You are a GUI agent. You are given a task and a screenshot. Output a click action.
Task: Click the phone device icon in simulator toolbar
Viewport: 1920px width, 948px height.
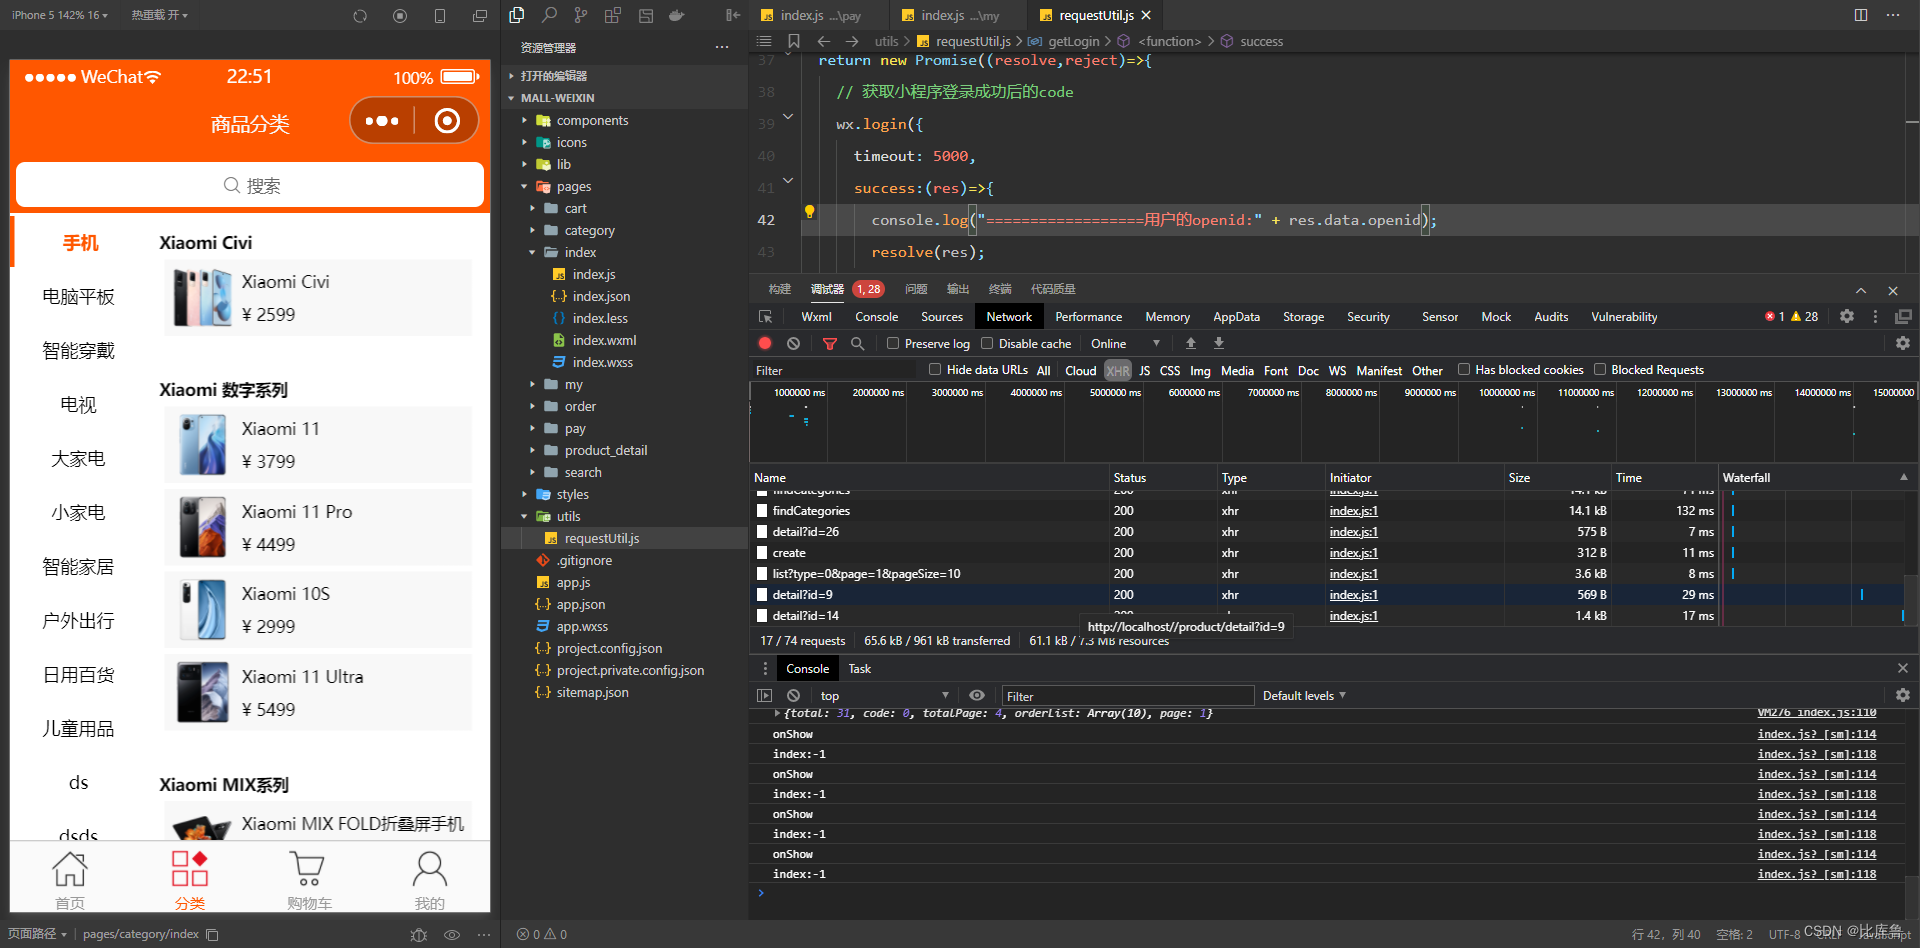point(440,15)
